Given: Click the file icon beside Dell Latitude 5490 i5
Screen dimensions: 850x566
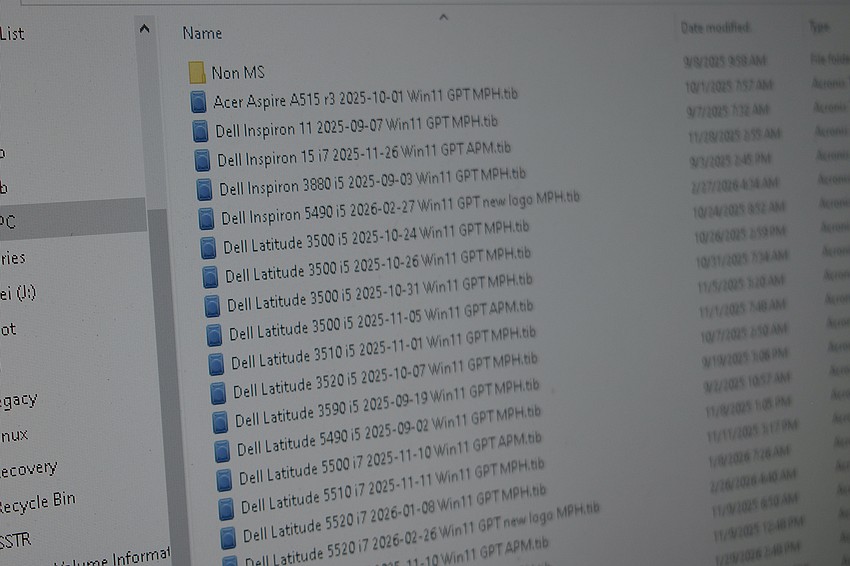Looking at the screenshot, I should coord(222,451).
